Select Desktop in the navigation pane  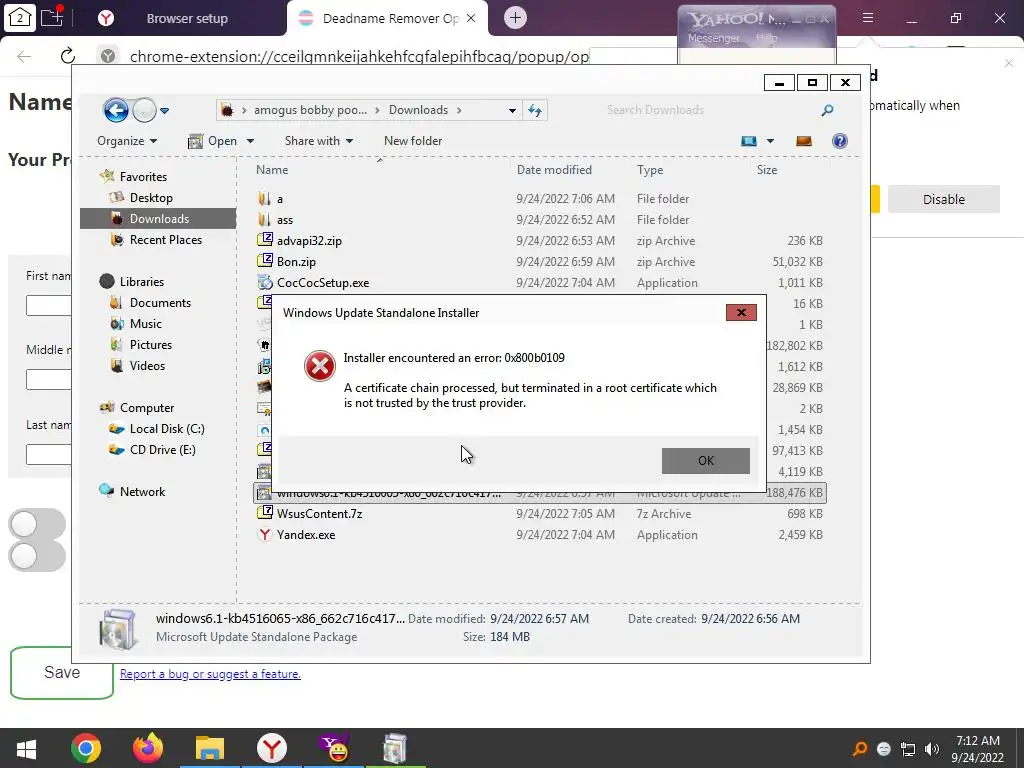point(151,198)
